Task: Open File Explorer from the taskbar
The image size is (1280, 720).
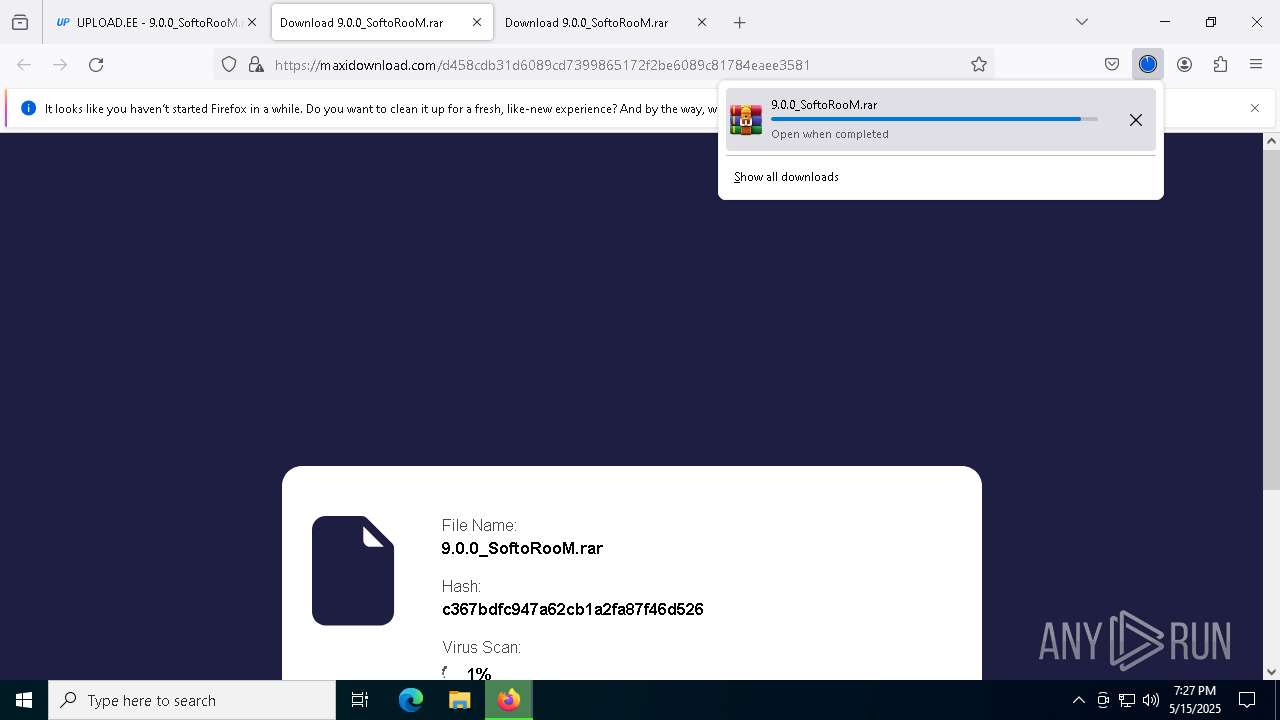Action: [459, 700]
